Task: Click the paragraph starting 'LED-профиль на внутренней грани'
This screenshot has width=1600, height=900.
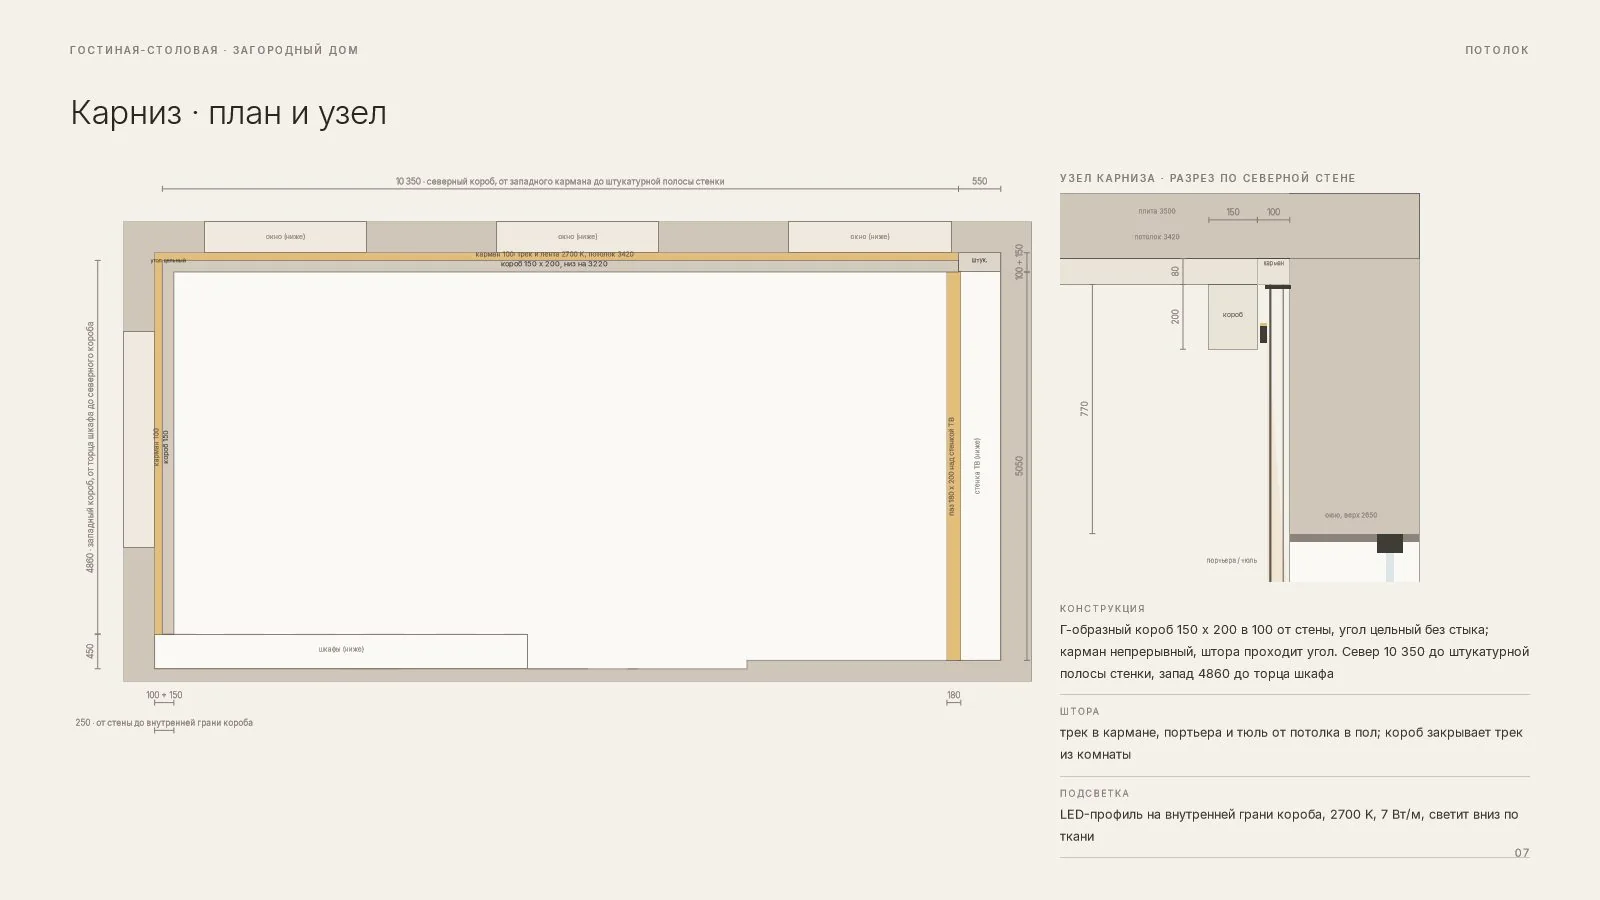Action: pos(1290,826)
